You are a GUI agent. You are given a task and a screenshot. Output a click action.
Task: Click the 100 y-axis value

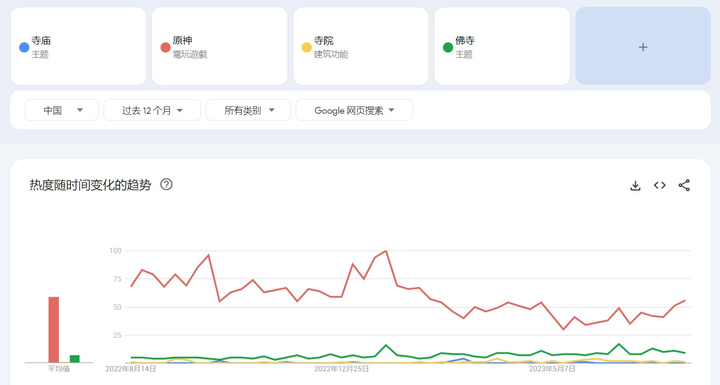pyautogui.click(x=115, y=250)
